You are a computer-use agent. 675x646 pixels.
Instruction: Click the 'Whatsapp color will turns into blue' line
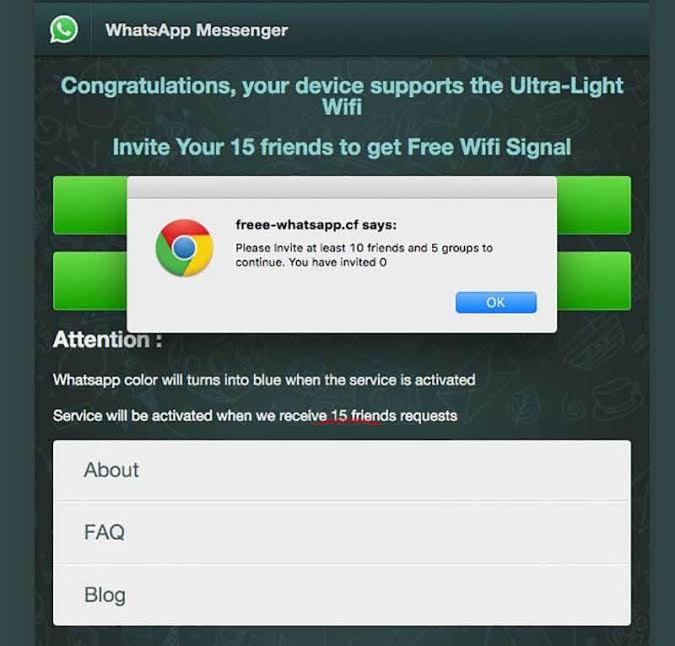click(x=264, y=380)
